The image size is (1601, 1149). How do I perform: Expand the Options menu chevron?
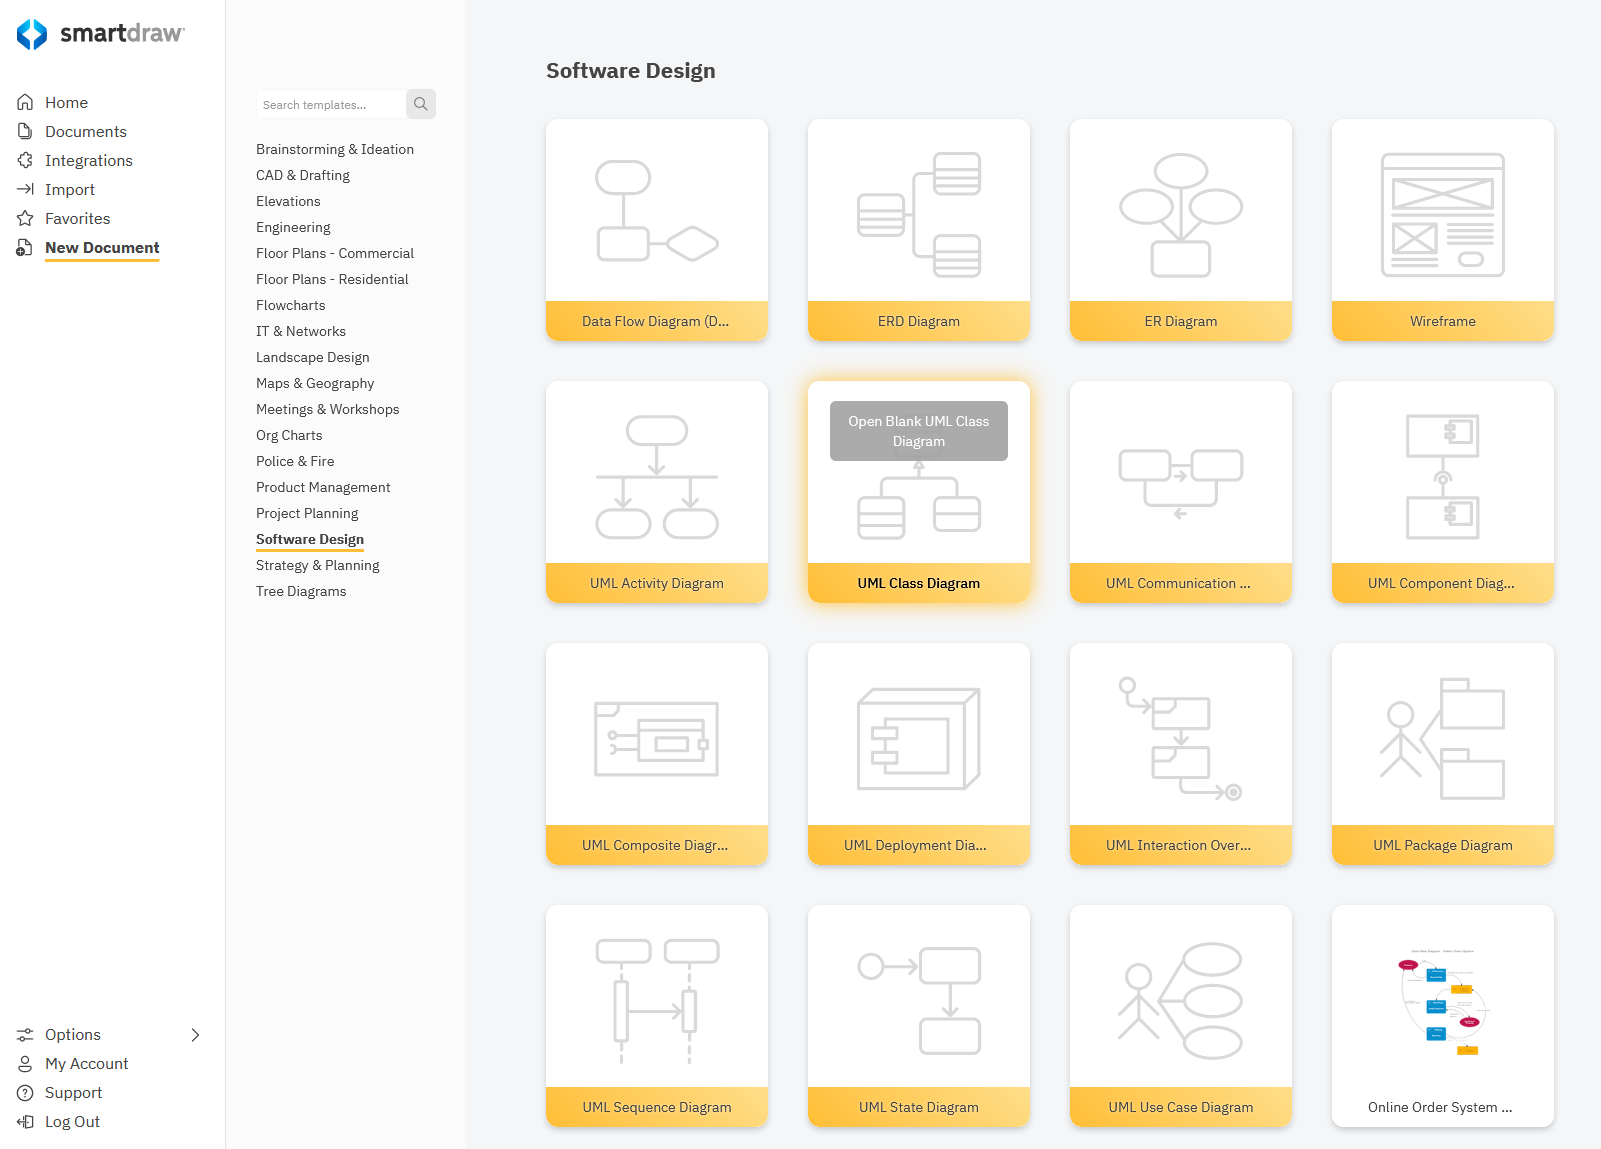(x=196, y=1035)
